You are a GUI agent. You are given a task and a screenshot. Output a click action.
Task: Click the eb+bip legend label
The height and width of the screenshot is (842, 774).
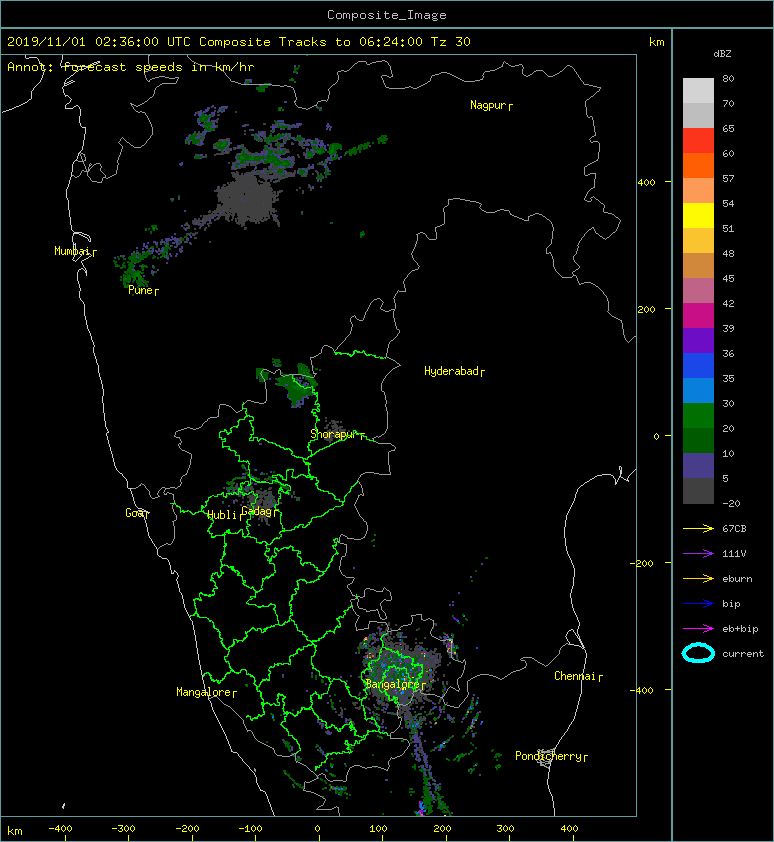click(x=740, y=629)
